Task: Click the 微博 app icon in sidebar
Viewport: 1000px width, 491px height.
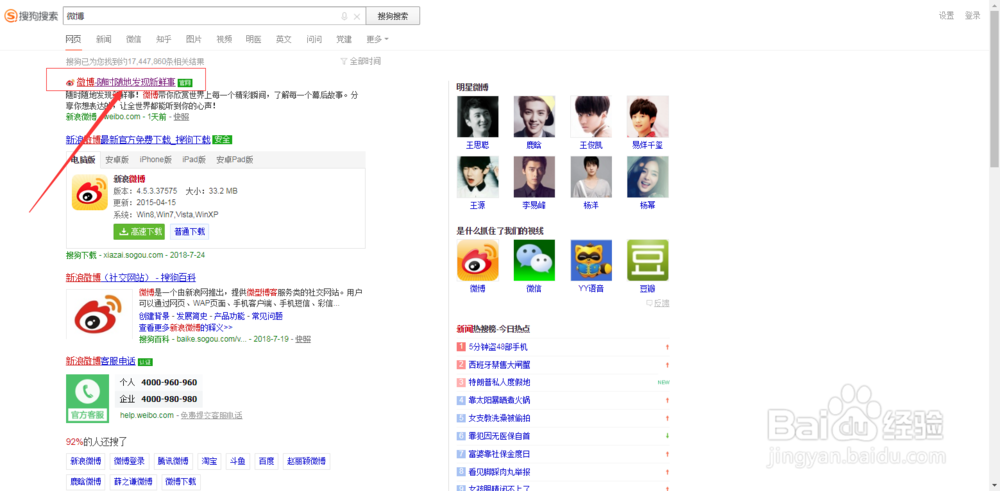Action: pos(478,260)
